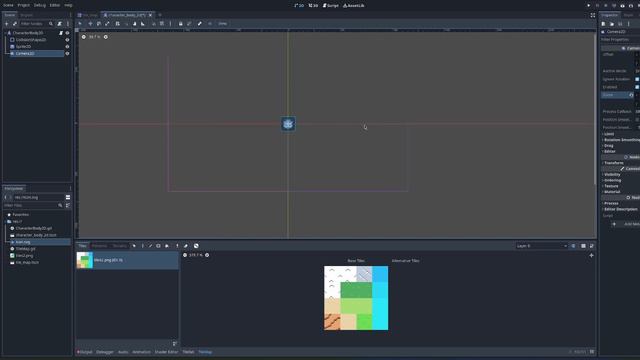Expand the Rotation Smoothing section

pyautogui.click(x=621, y=140)
